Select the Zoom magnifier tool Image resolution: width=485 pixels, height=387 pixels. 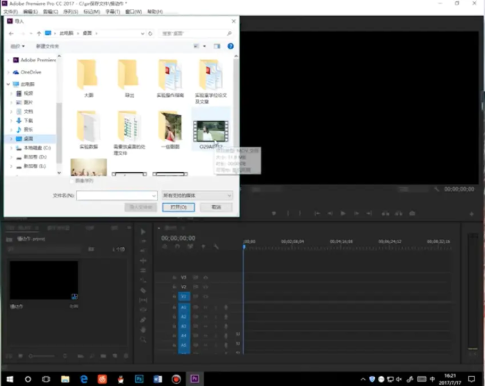[143, 340]
